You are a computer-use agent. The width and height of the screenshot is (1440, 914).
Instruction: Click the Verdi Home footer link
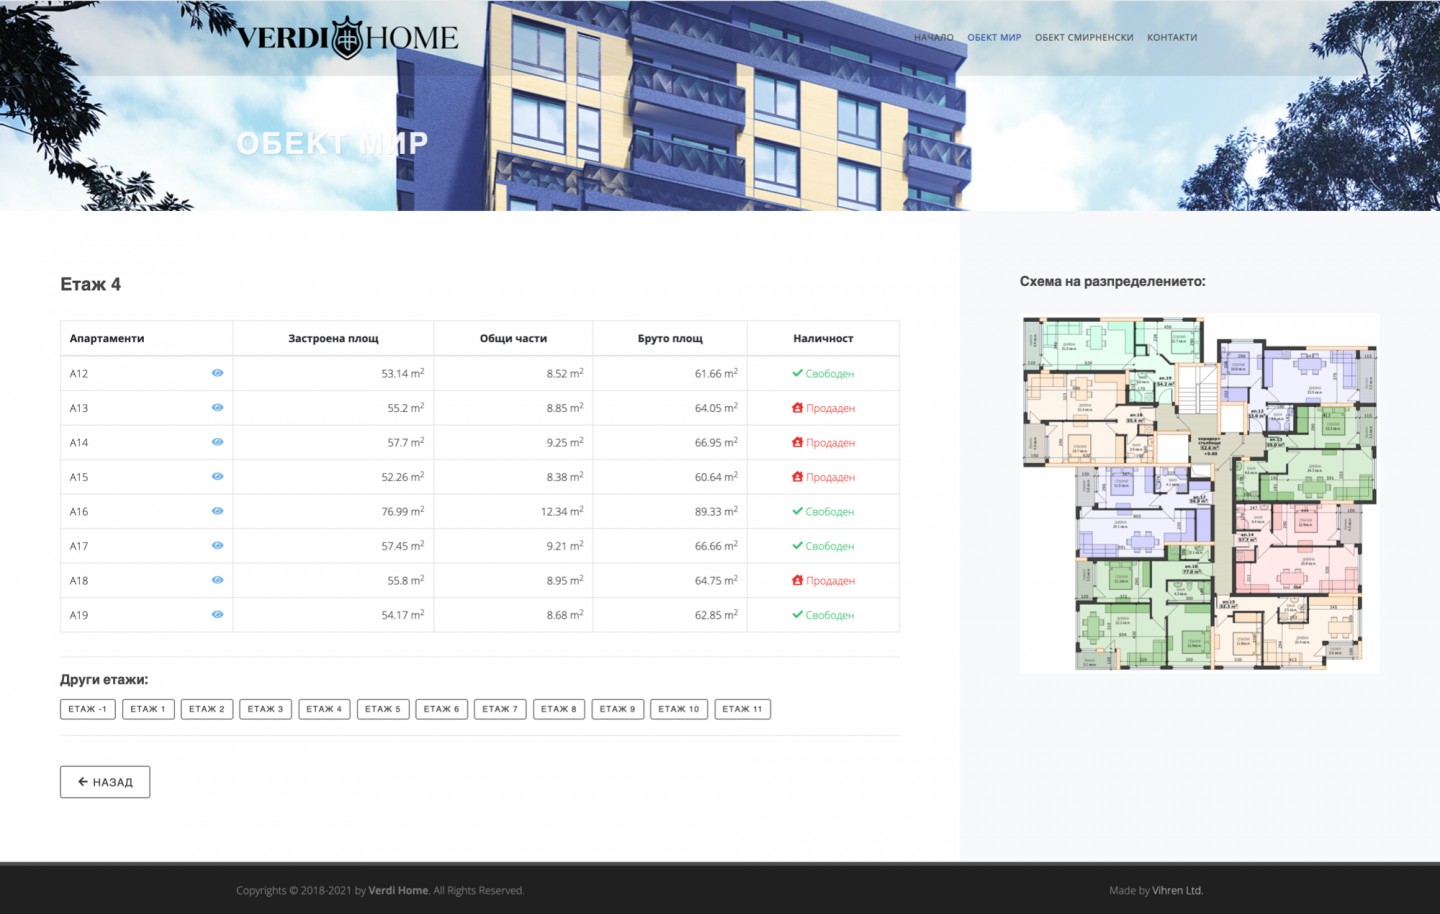398,890
